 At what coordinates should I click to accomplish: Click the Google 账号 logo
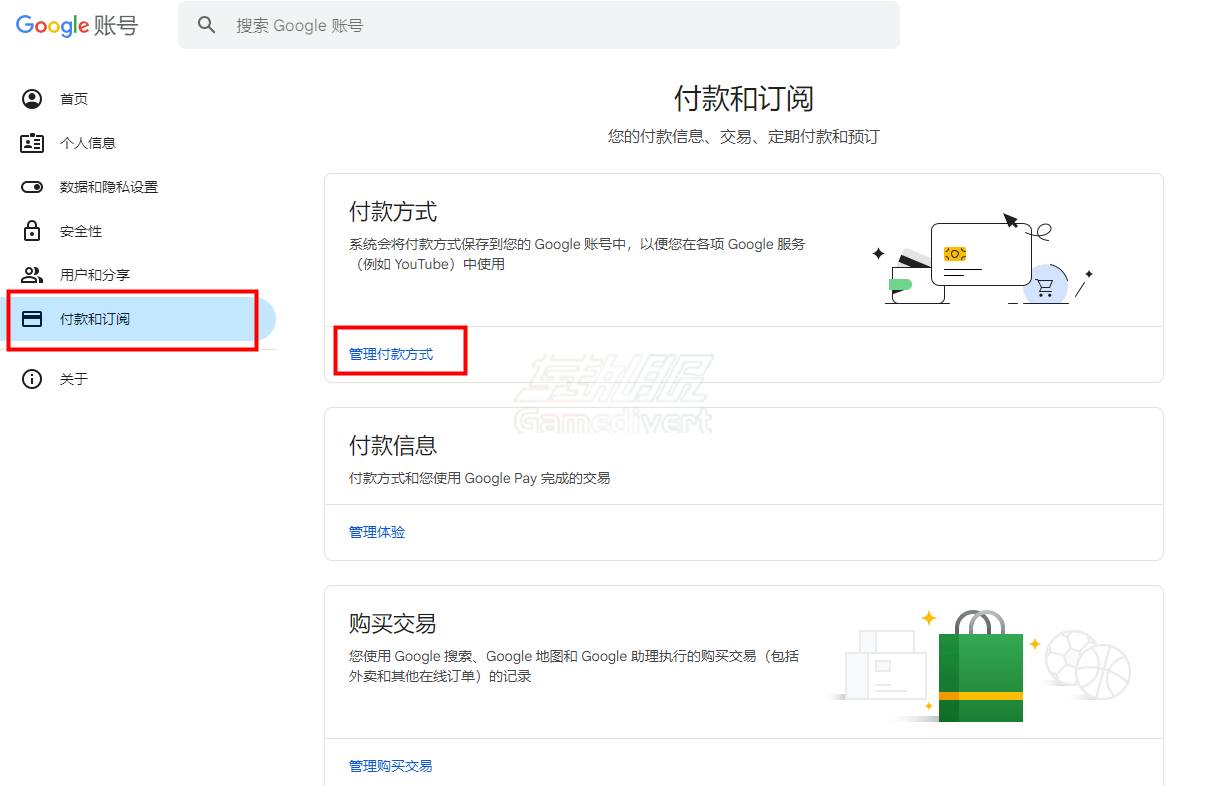pyautogui.click(x=77, y=26)
